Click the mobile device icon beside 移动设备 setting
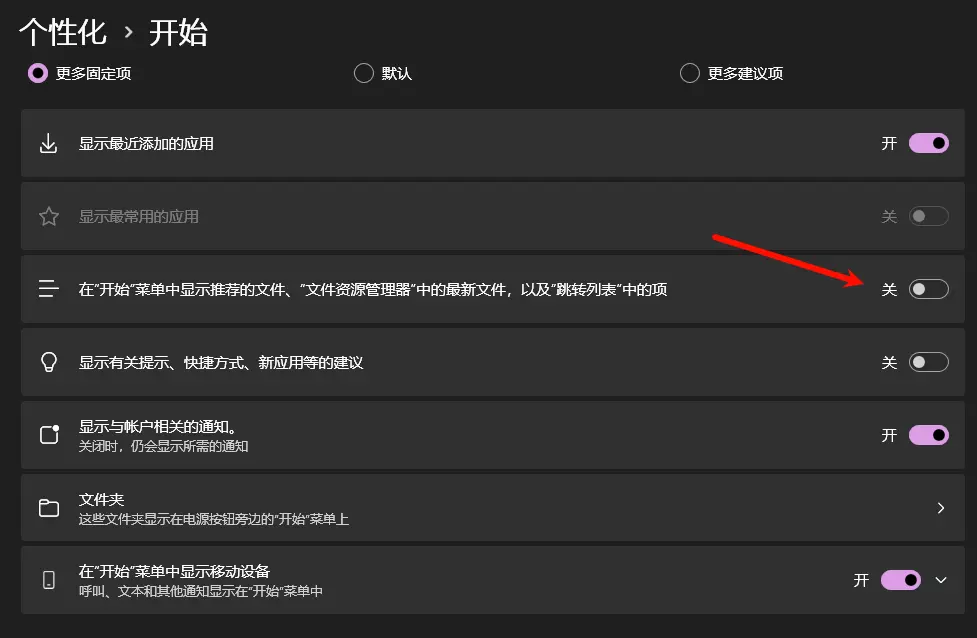This screenshot has width=977, height=638. click(x=48, y=580)
